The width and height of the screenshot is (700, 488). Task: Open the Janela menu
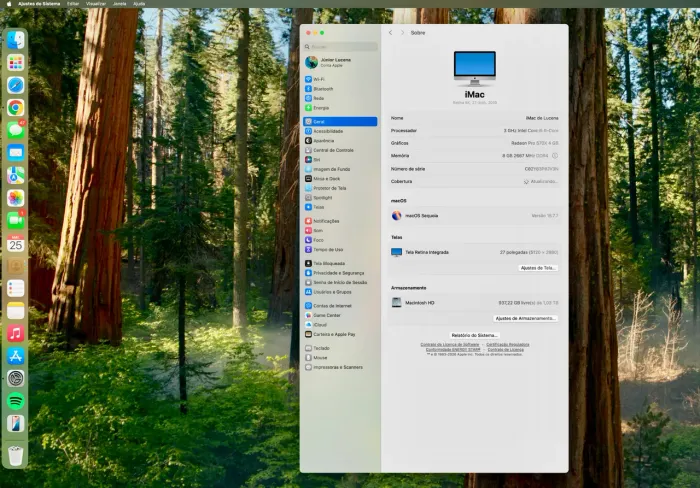120,4
